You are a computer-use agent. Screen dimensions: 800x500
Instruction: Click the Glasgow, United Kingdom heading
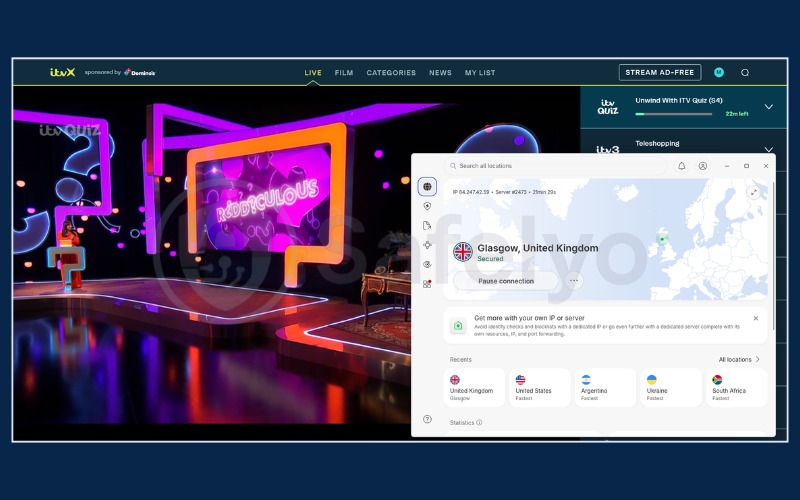click(538, 248)
